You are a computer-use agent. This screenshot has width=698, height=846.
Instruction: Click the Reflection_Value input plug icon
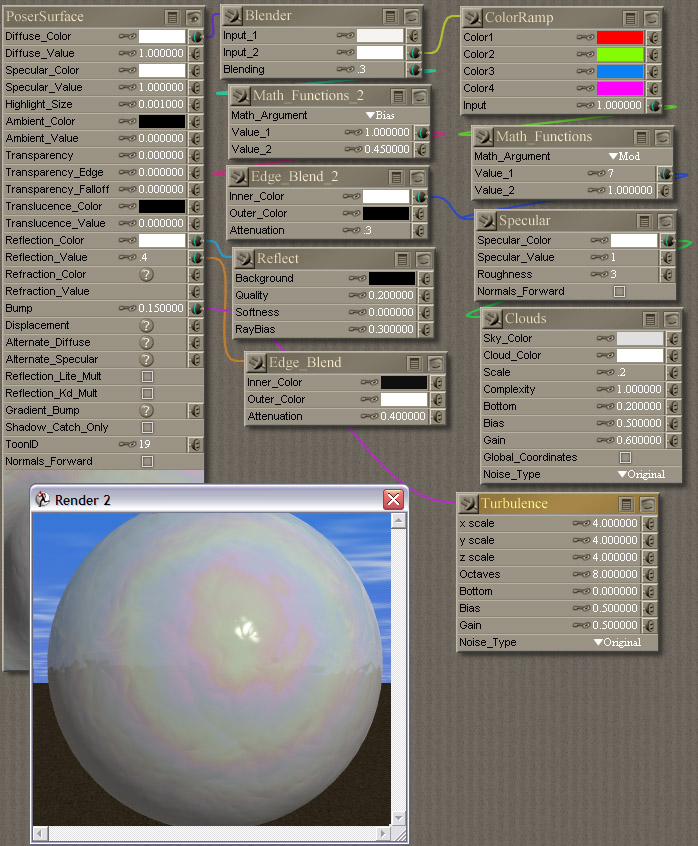point(196,258)
